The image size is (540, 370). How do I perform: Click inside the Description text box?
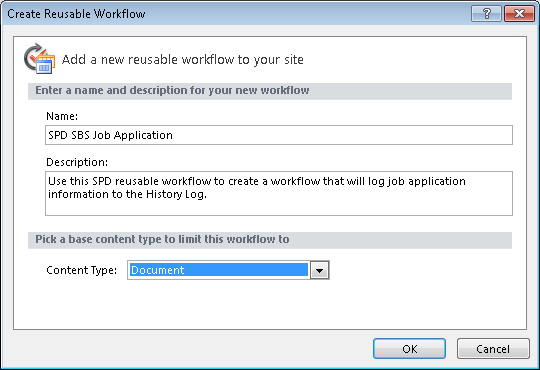[x=279, y=193]
